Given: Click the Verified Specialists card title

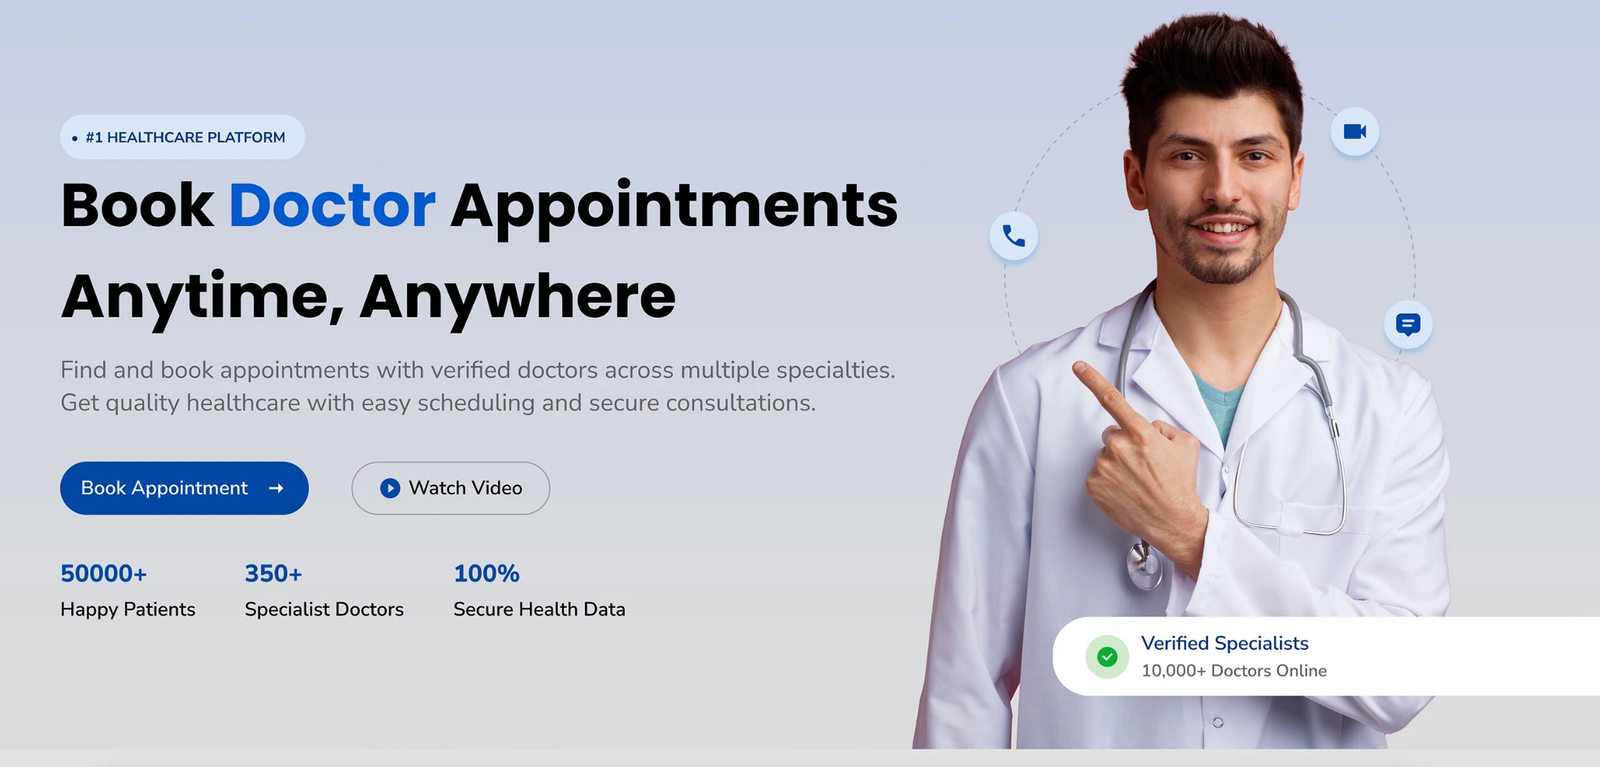Looking at the screenshot, I should [1225, 643].
